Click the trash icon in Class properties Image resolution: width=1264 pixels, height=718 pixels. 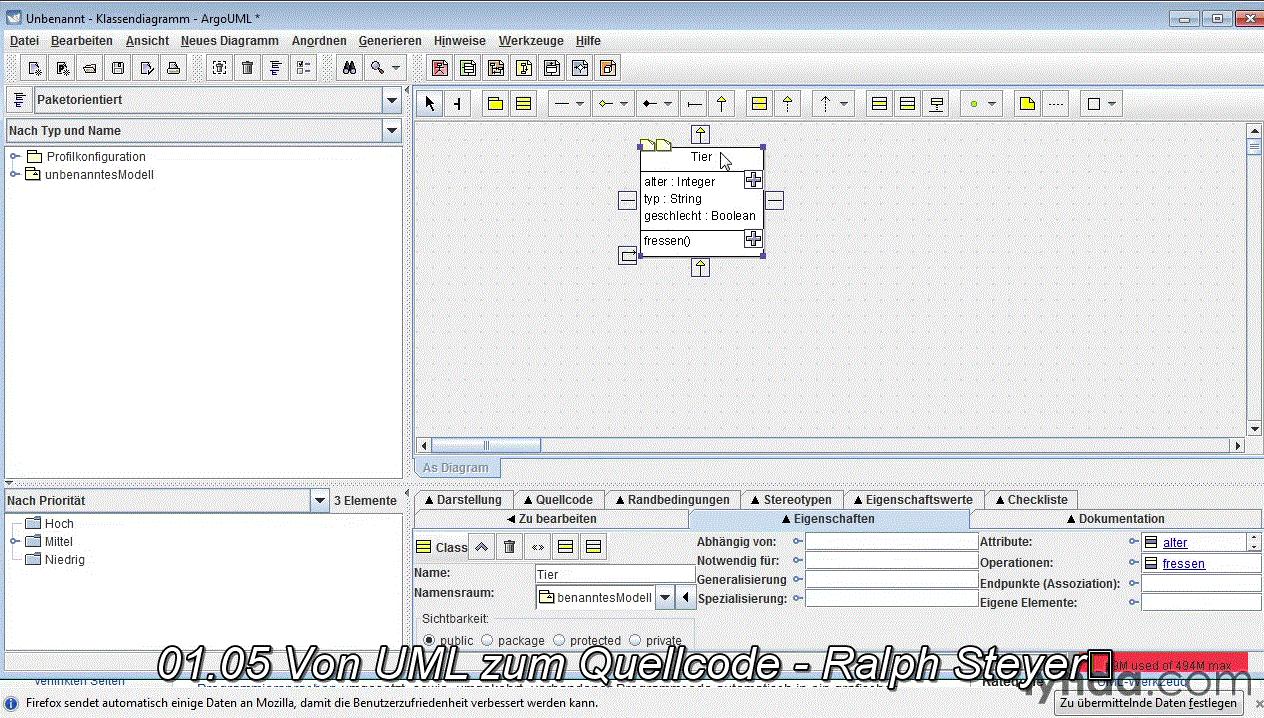(509, 546)
